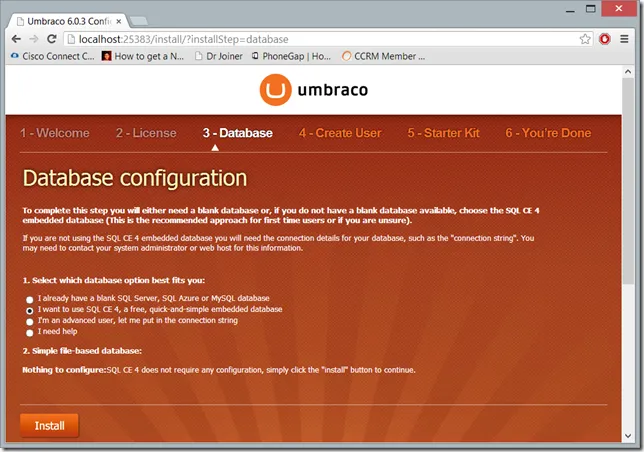
Task: Go to step 3 - Database
Action: (237, 133)
